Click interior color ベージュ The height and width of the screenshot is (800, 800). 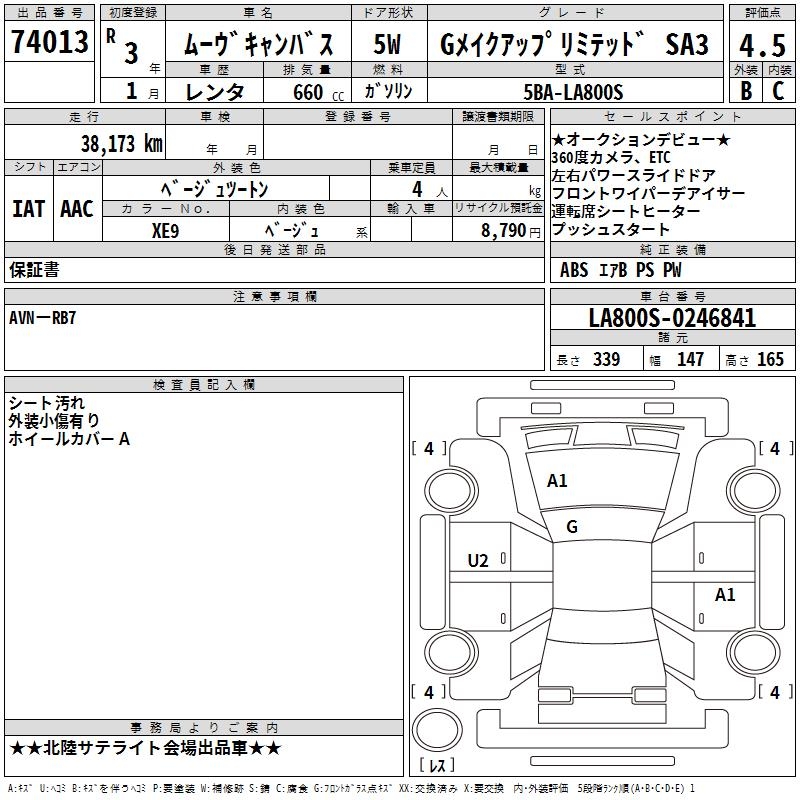pos(292,231)
